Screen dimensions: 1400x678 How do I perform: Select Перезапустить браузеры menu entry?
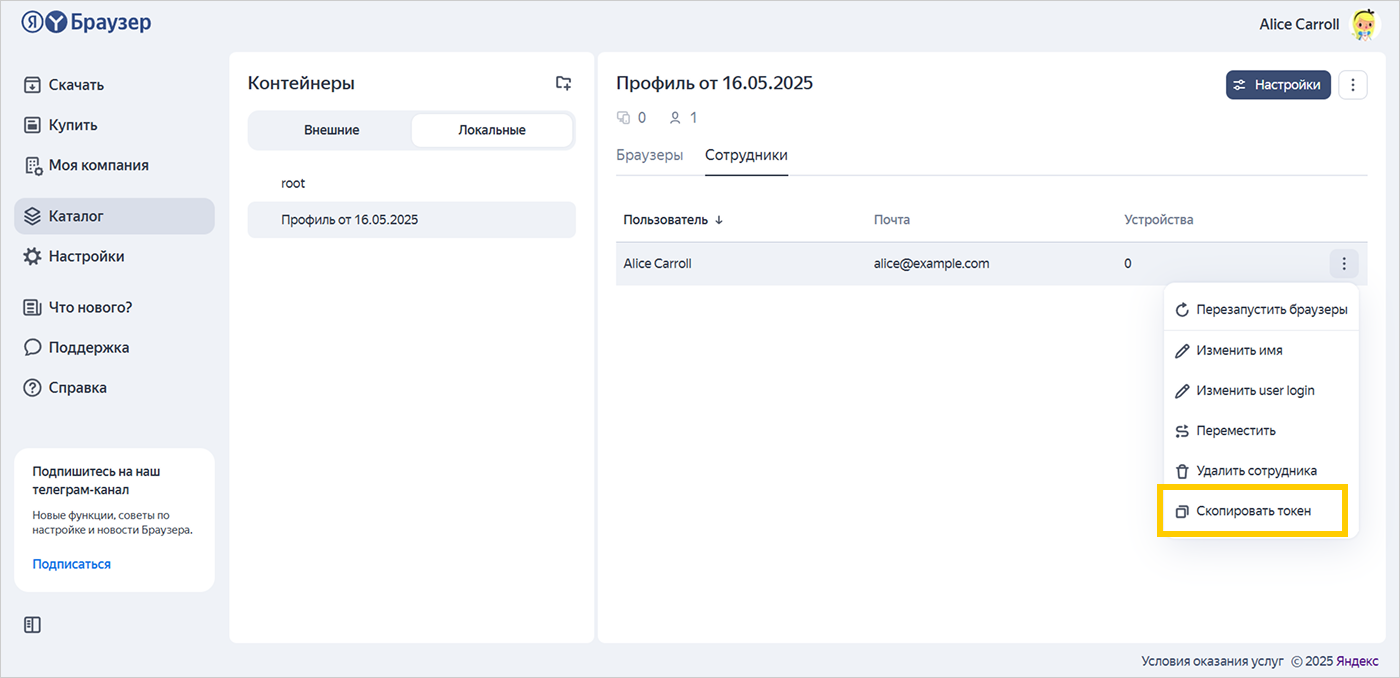pyautogui.click(x=1261, y=310)
